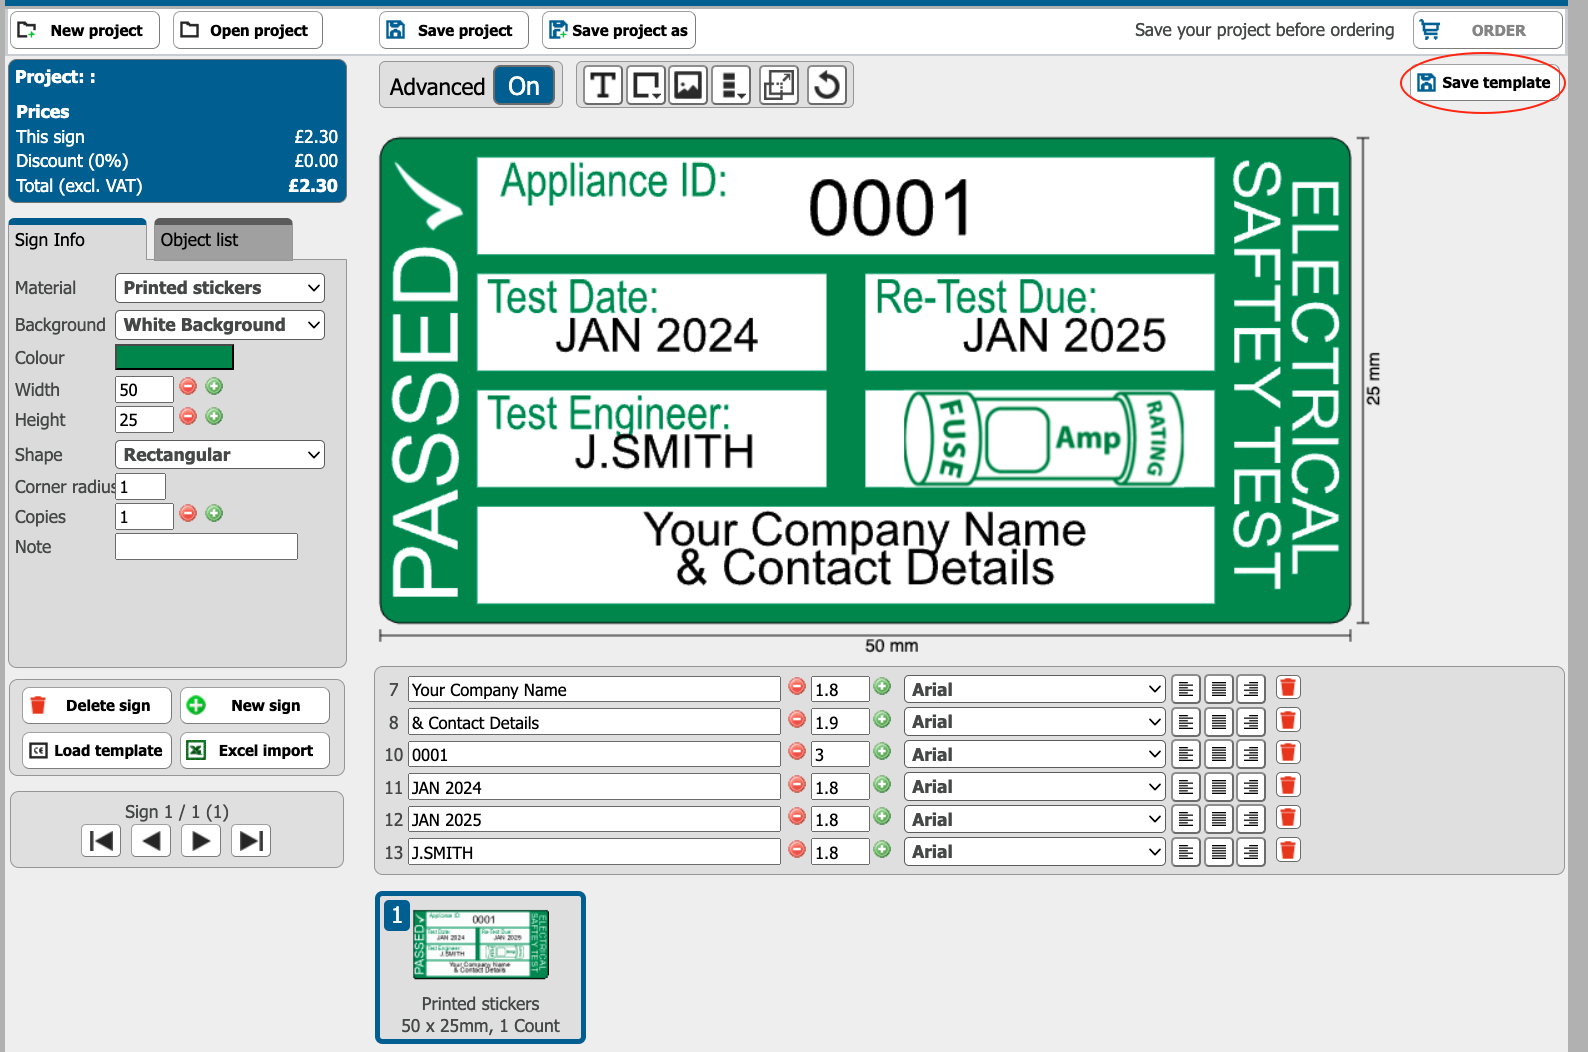Viewport: 1588px width, 1052px height.
Task: Open the Material dropdown
Action: 220,288
